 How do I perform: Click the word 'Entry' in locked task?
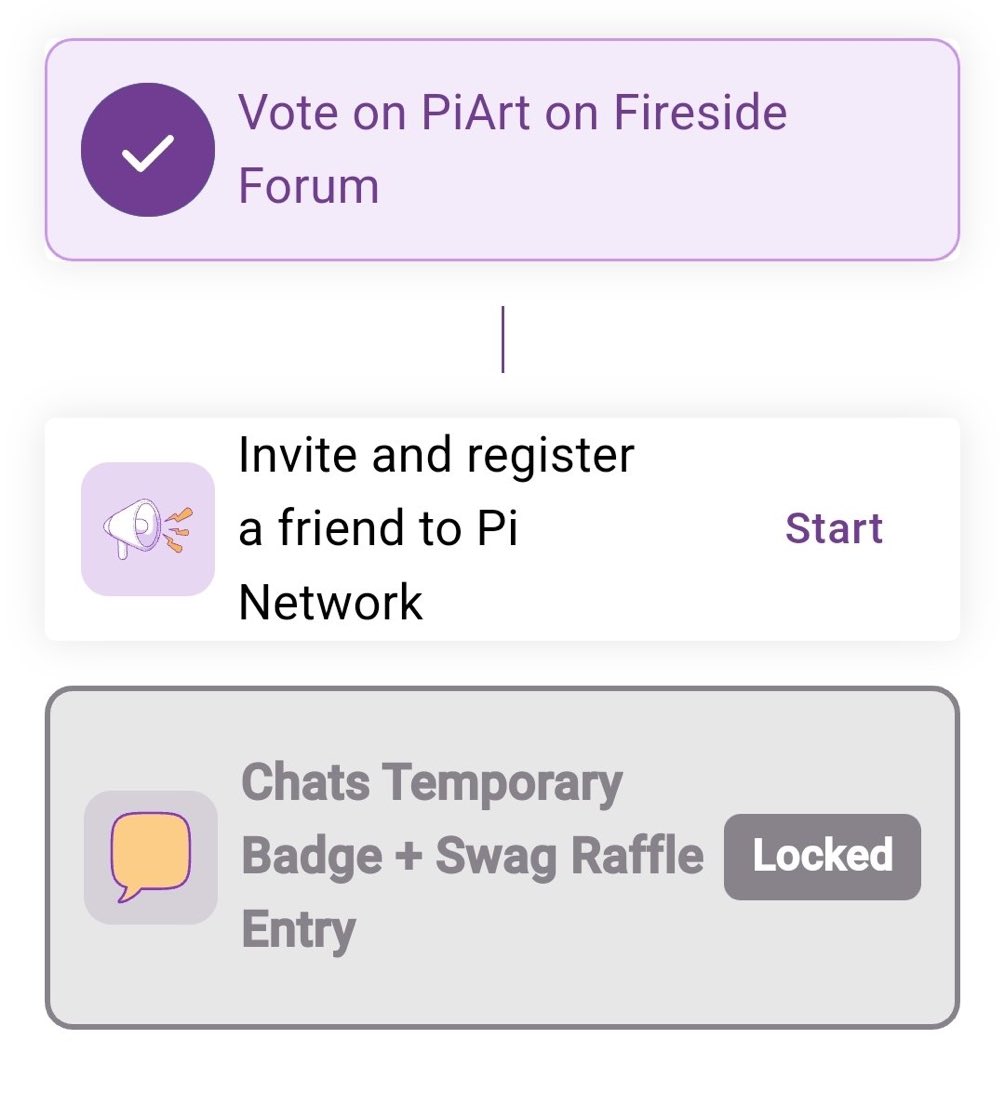pyautogui.click(x=298, y=930)
